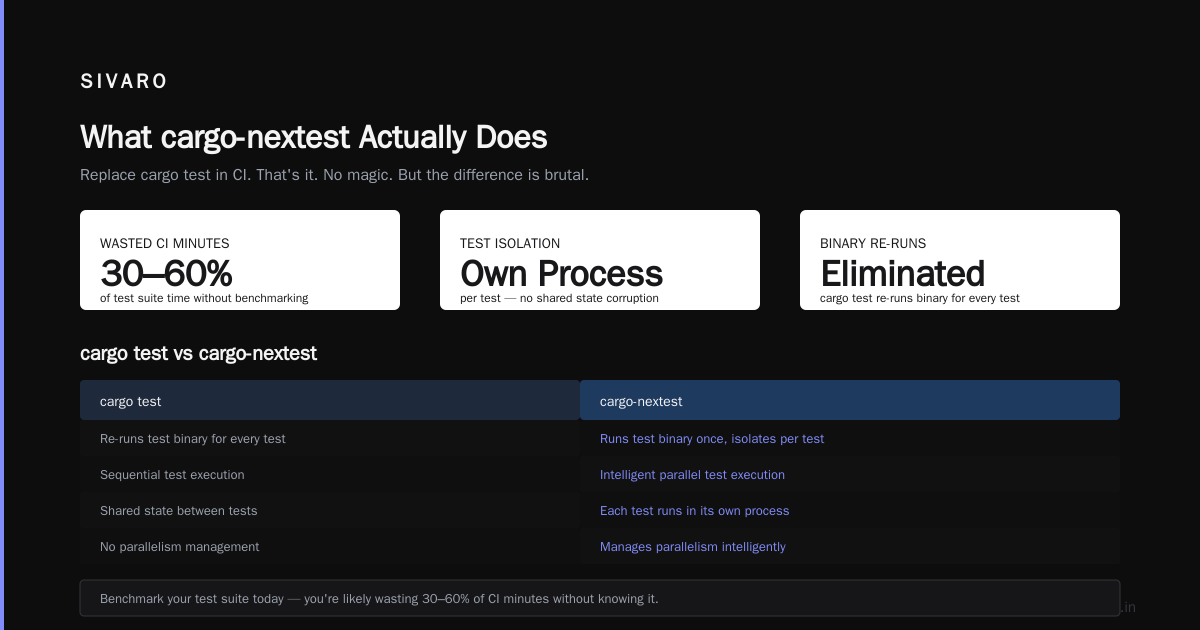Click the 'BINARY RE-RUNS' label
The image size is (1200, 630).
873,243
